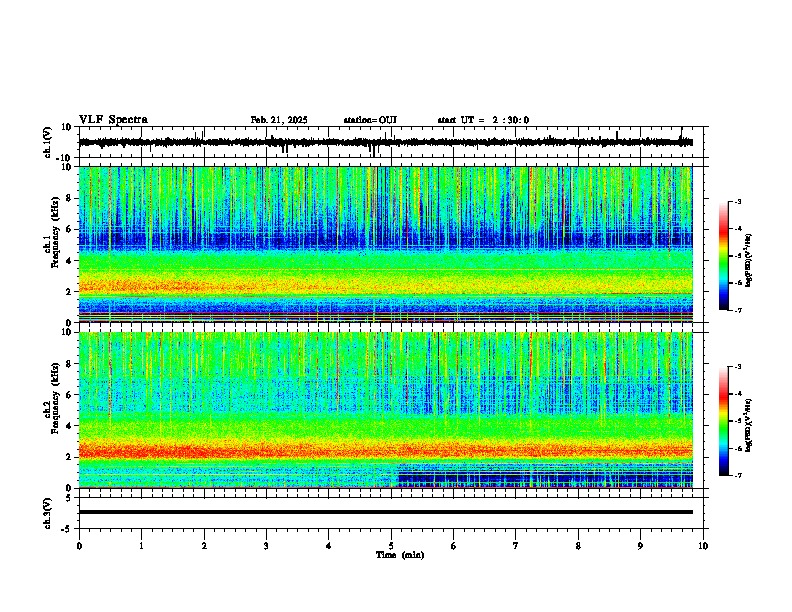Click time axis tick label "0"

point(79,546)
